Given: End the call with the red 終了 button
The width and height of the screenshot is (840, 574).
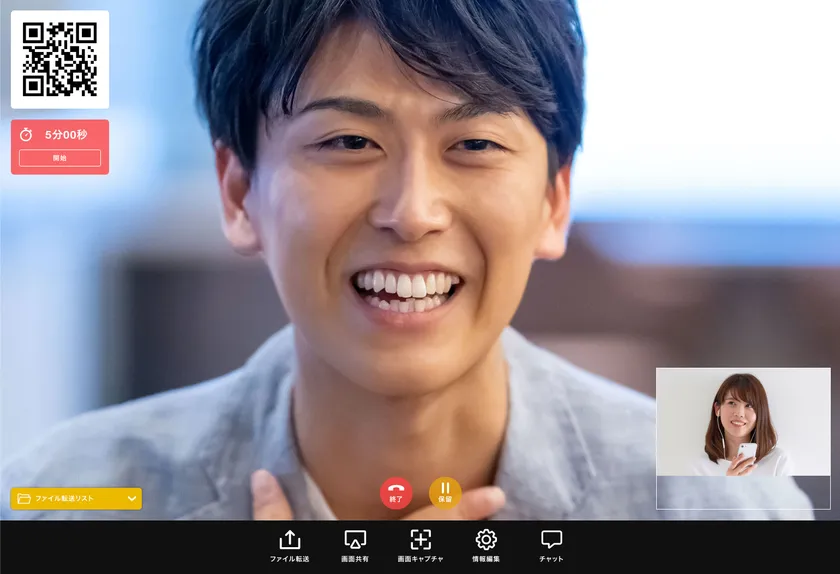Looking at the screenshot, I should tap(396, 493).
